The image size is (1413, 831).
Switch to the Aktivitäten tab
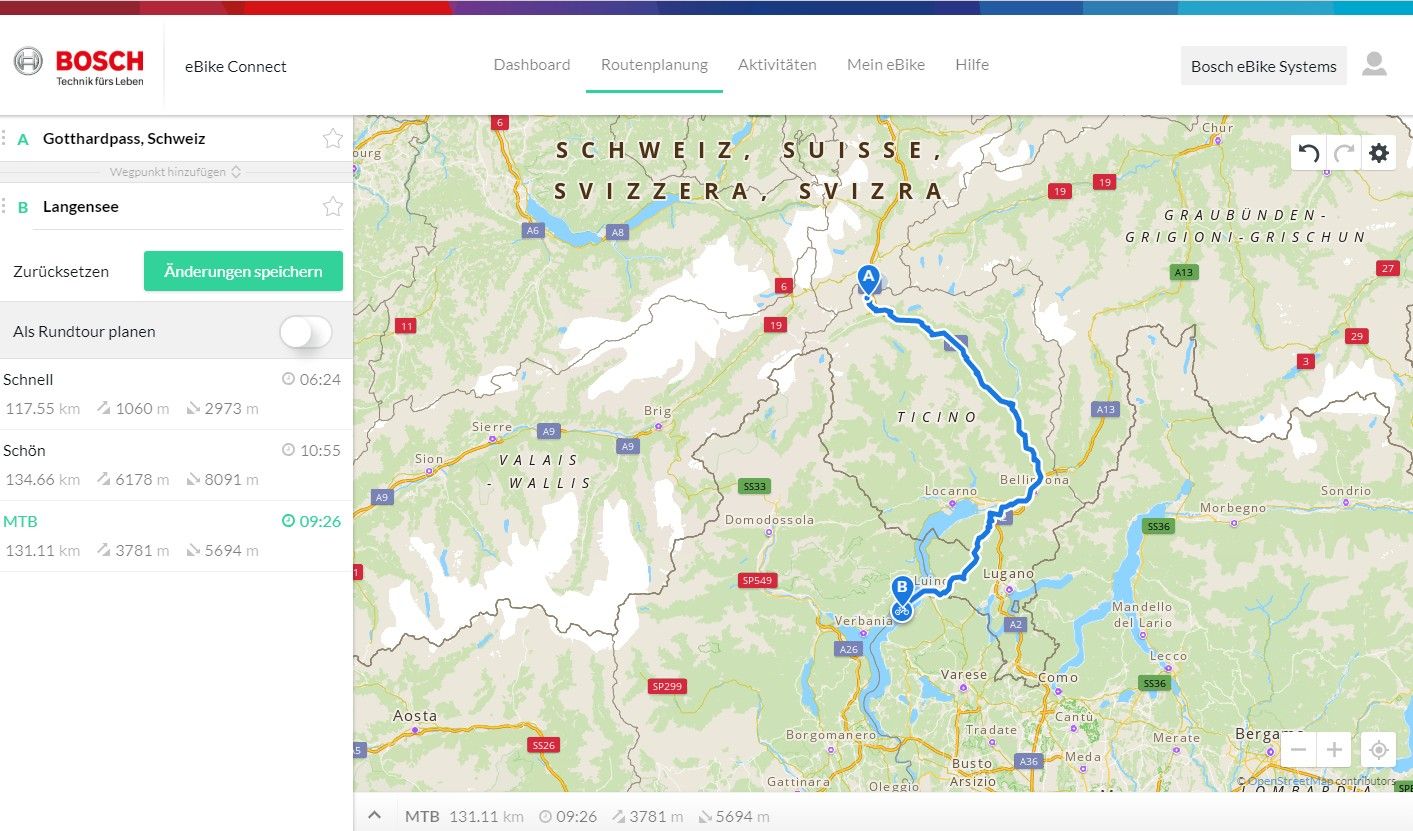pyautogui.click(x=777, y=65)
